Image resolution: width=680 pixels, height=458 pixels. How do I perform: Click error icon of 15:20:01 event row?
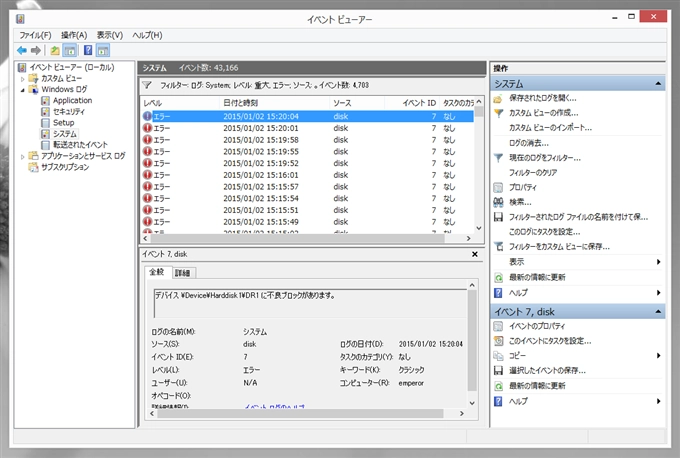[x=147, y=128]
